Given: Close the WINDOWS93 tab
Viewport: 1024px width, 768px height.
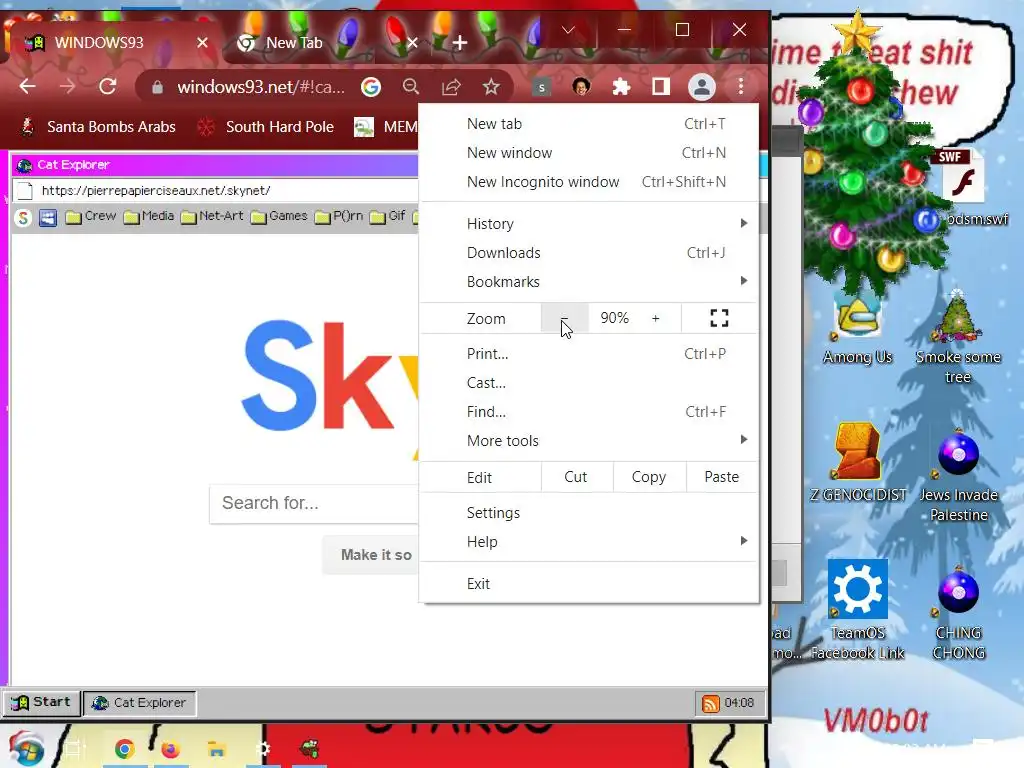Looking at the screenshot, I should (x=202, y=43).
